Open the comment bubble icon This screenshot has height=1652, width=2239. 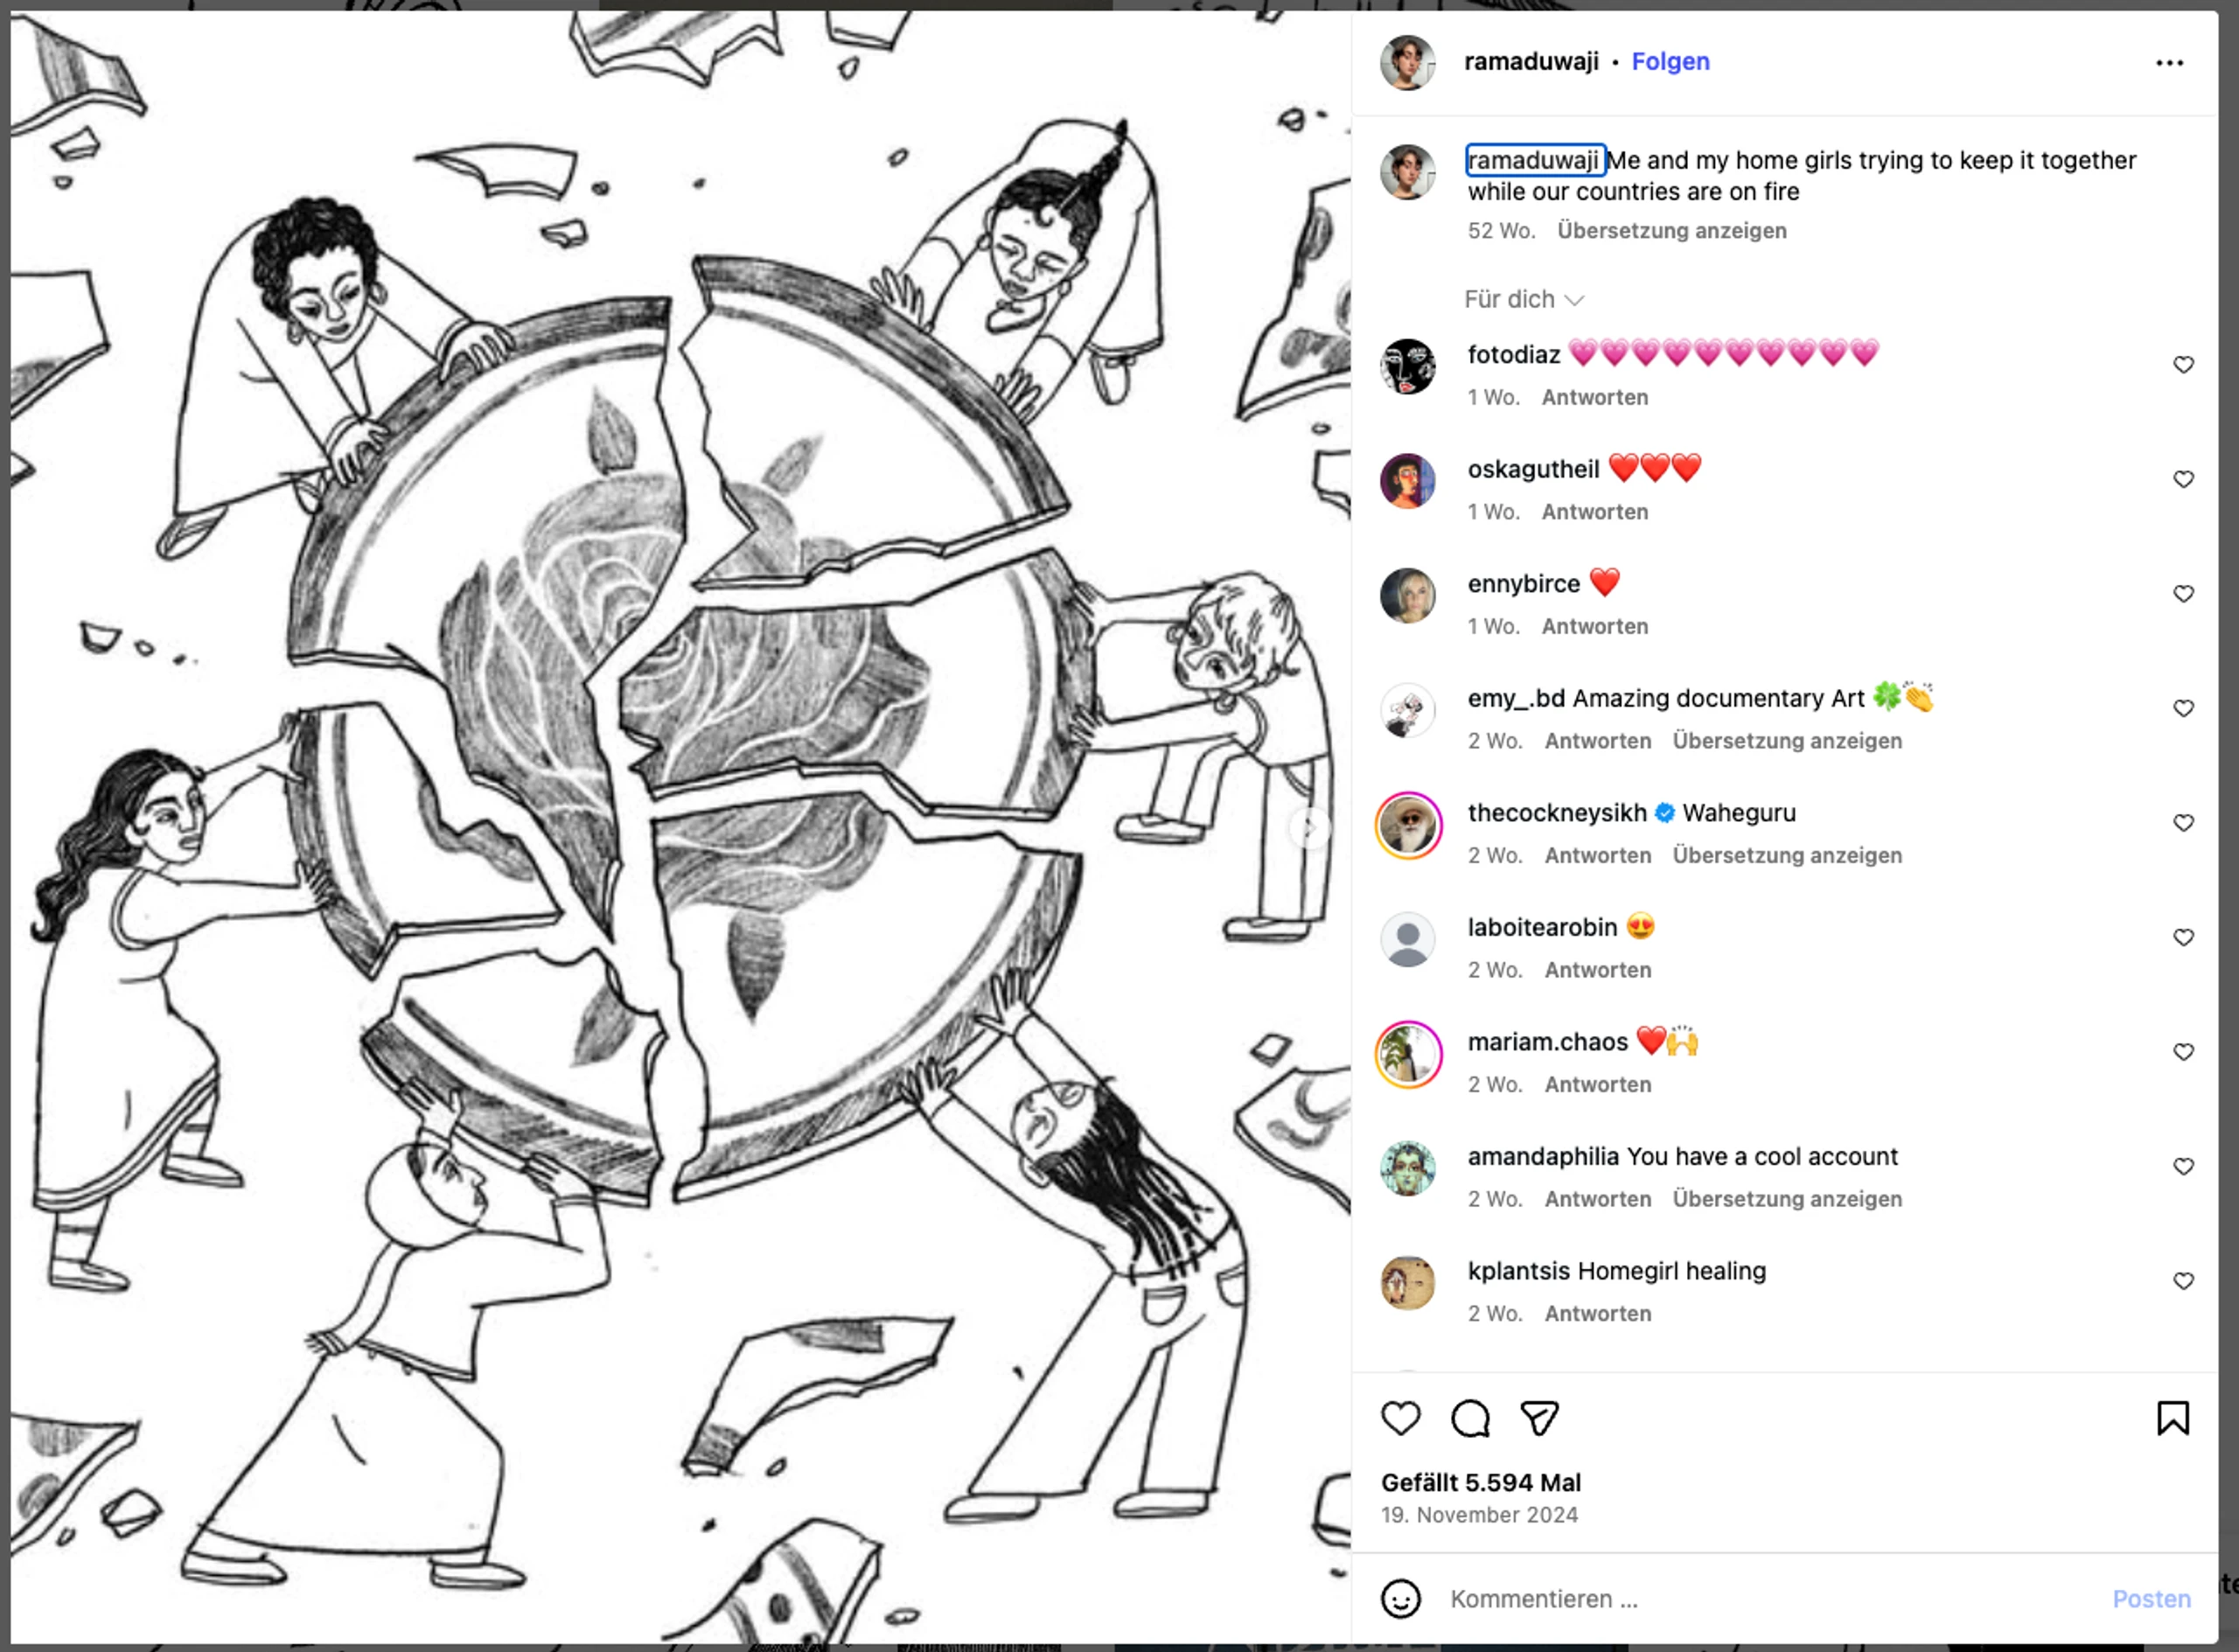1470,1418
